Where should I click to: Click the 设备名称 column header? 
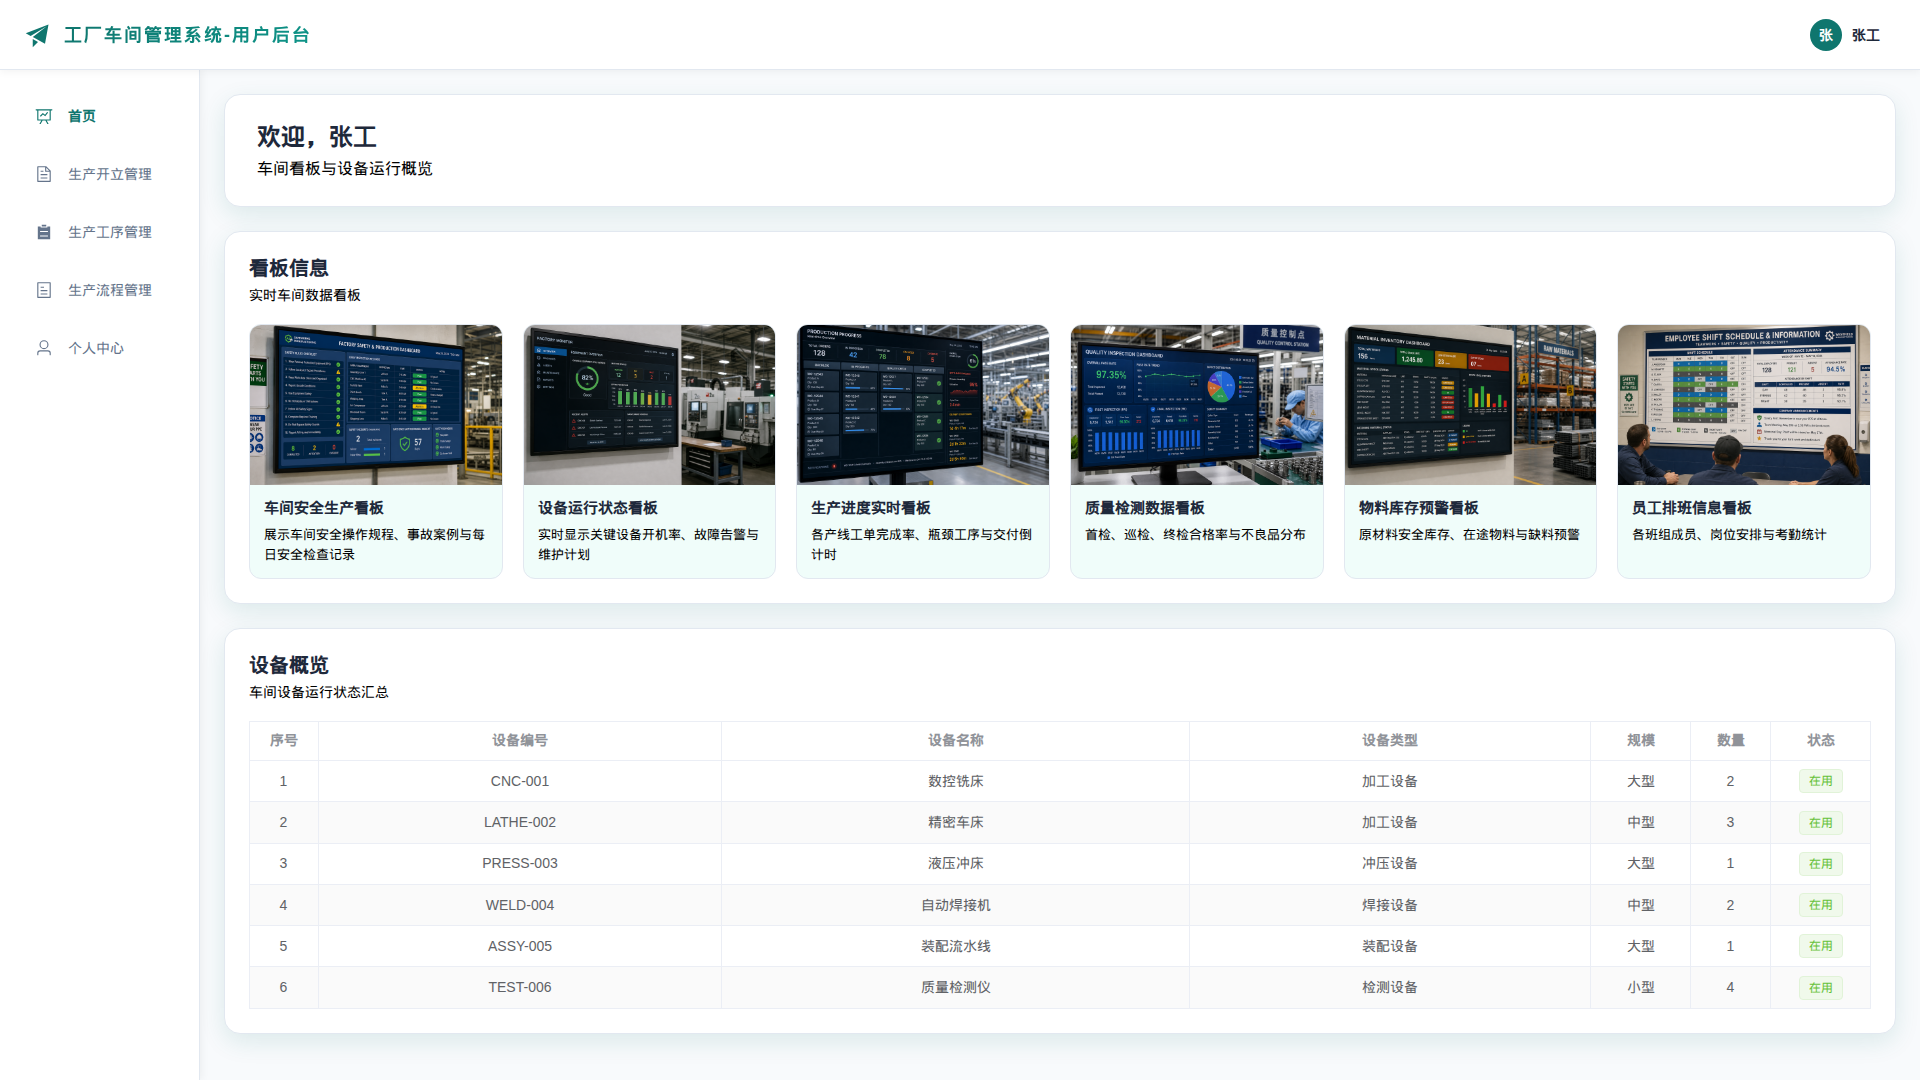[x=956, y=740]
